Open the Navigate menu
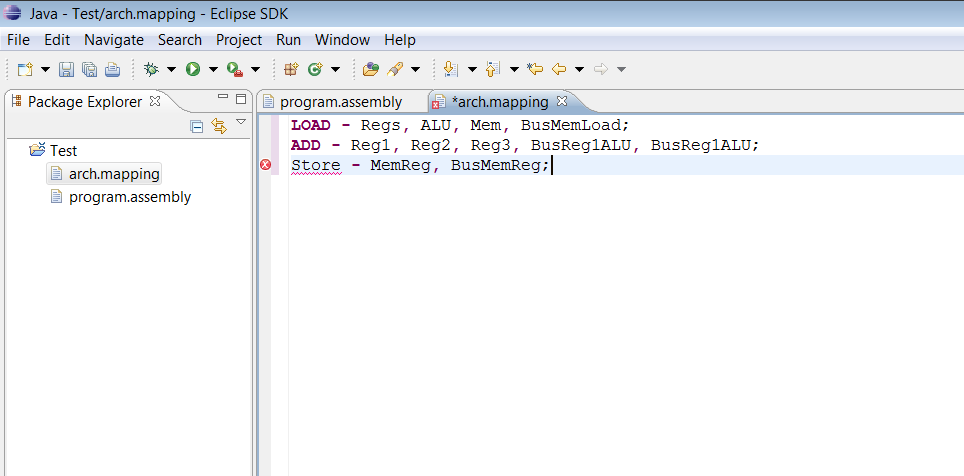This screenshot has height=476, width=964. click(114, 40)
